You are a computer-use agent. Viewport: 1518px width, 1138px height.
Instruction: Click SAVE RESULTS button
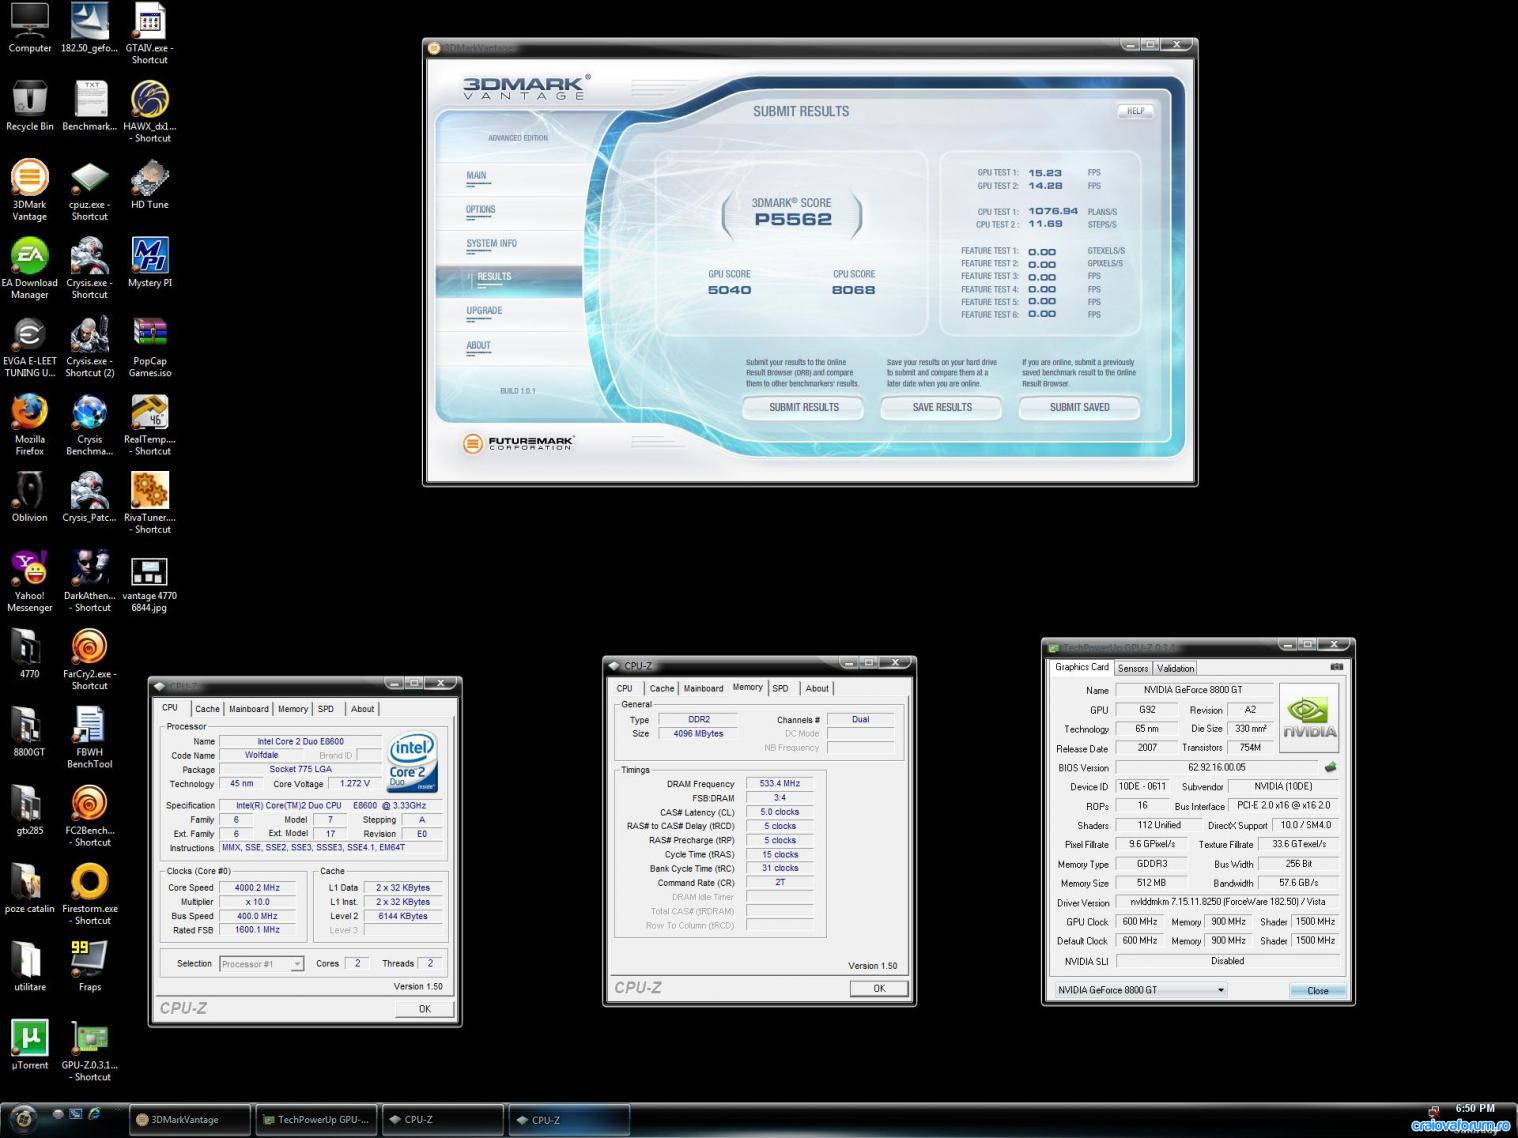942,407
